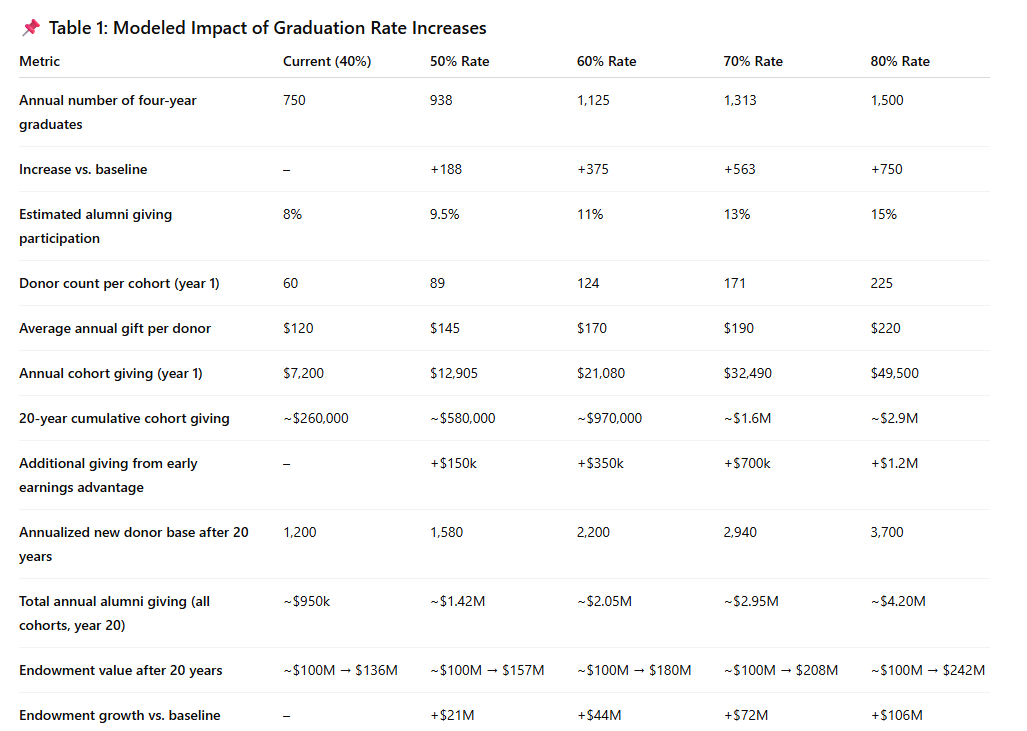Click the red pushpin icon beside the title
1027x731 pixels.
pyautogui.click(x=31, y=28)
